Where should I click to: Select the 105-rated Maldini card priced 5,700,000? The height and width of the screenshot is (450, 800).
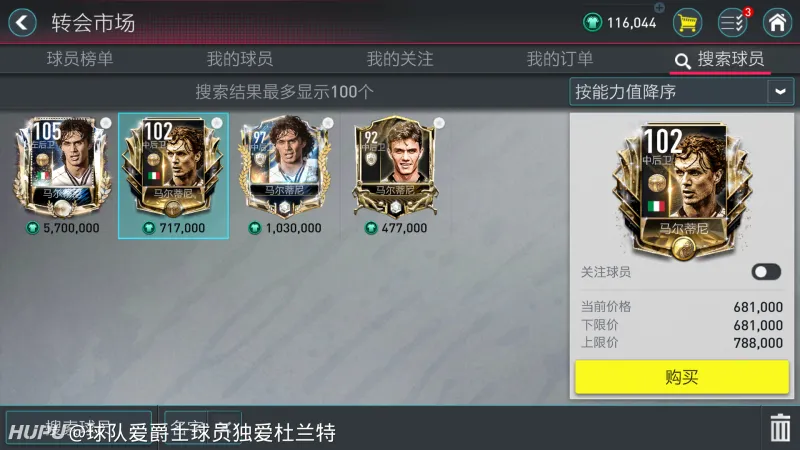62,176
